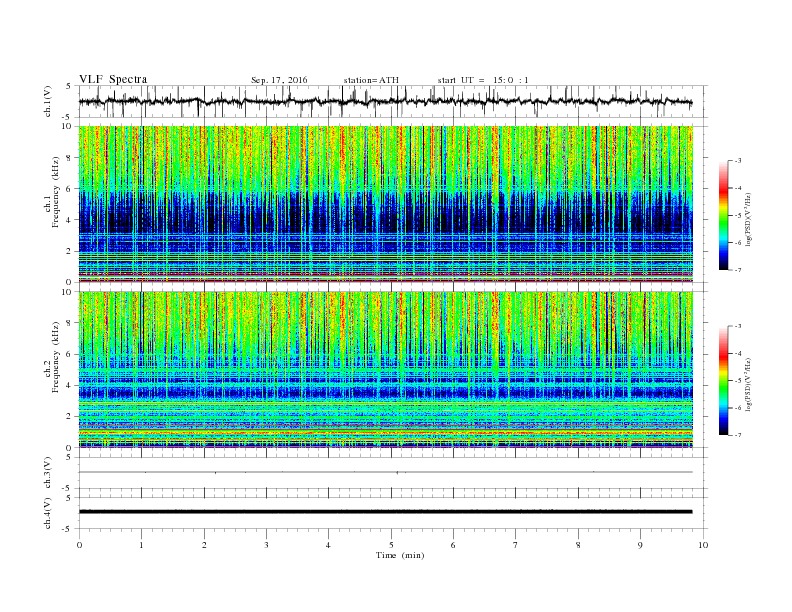Viewport: 792px width, 612px height.
Task: Click the "Time (min)" x-axis title
Action: 400,555
